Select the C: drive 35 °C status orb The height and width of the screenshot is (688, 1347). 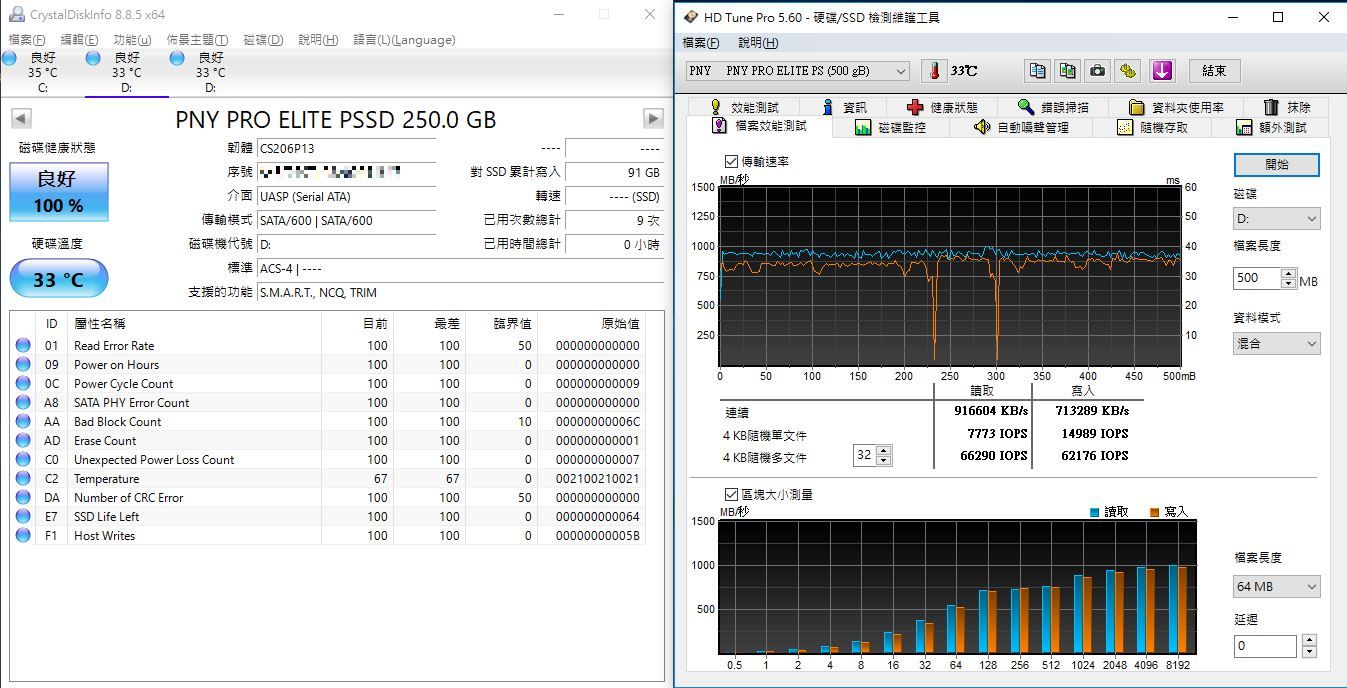[x=9, y=59]
